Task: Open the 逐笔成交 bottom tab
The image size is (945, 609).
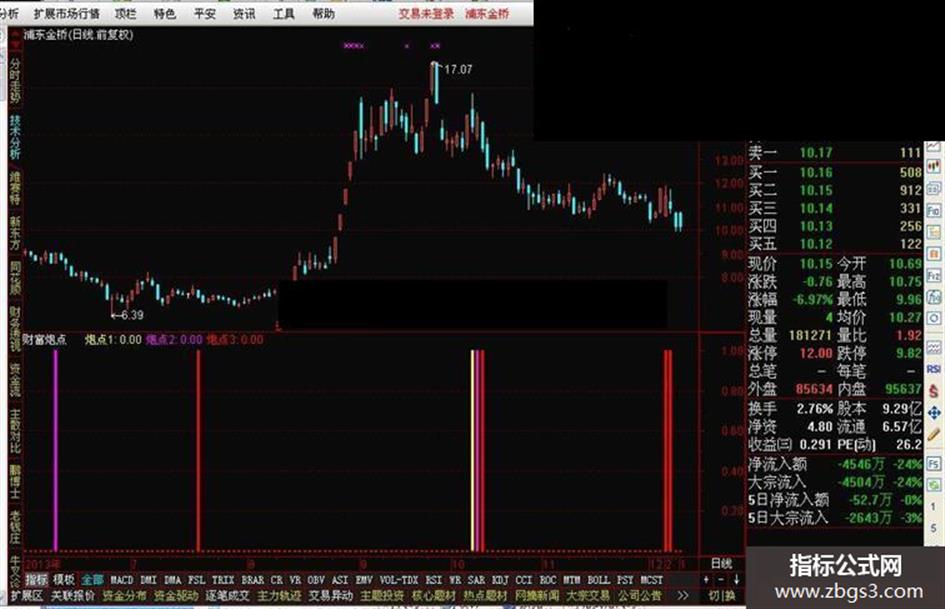Action: 227,596
